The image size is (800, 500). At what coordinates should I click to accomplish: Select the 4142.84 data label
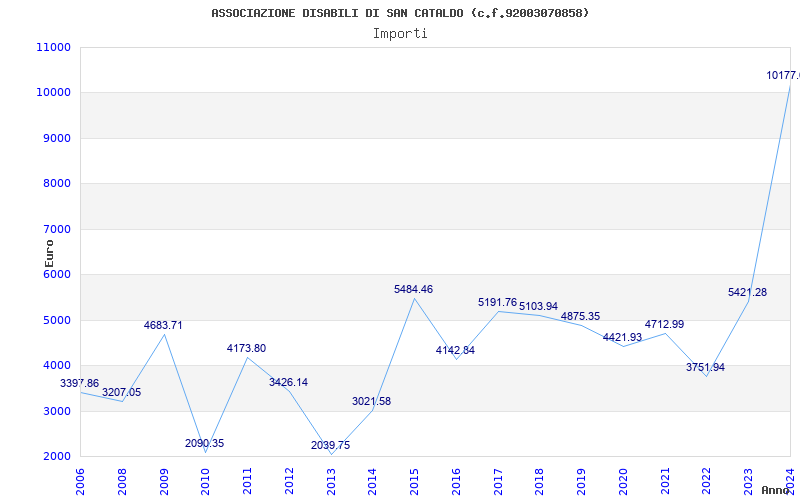(455, 351)
